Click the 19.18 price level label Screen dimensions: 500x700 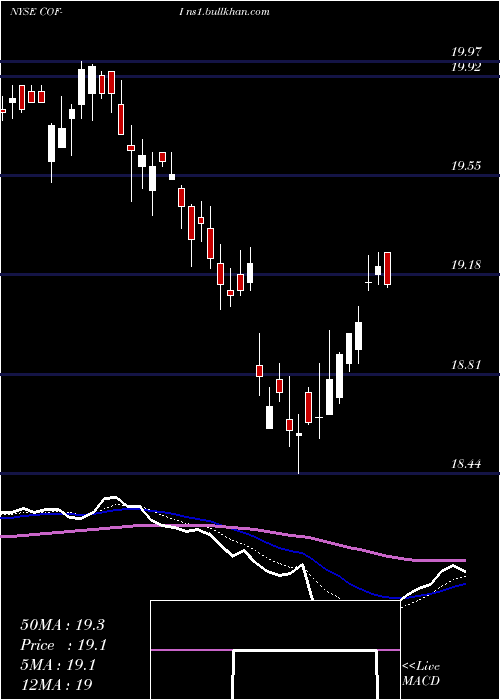pyautogui.click(x=466, y=265)
